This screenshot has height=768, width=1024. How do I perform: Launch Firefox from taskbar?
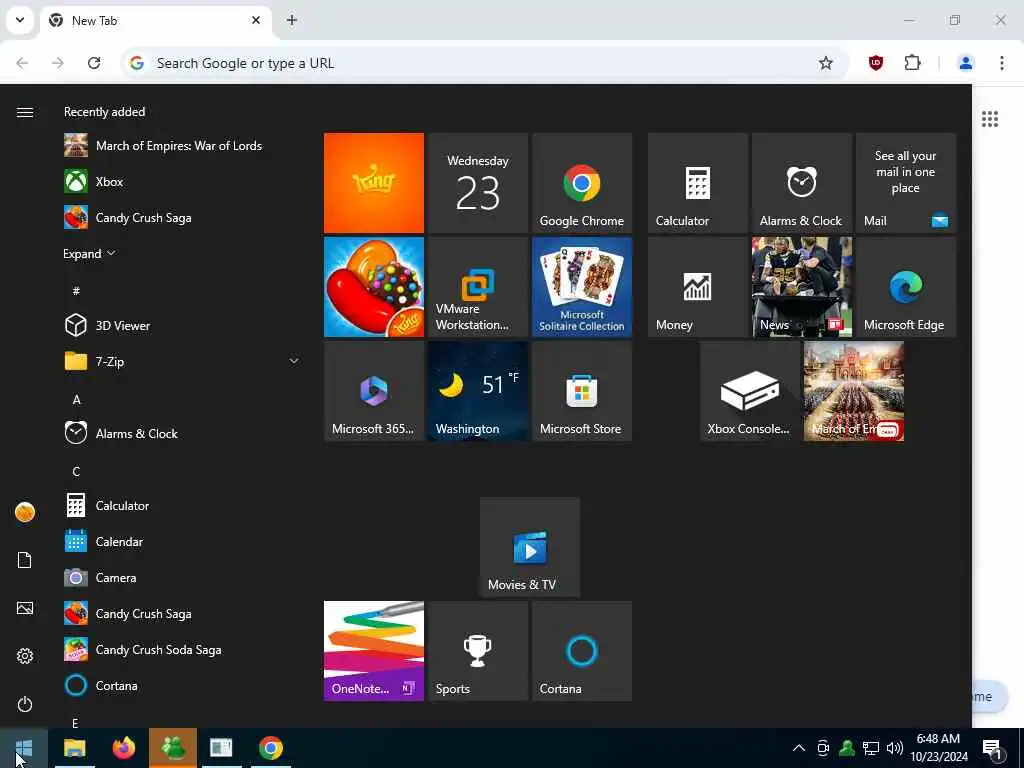click(123, 748)
